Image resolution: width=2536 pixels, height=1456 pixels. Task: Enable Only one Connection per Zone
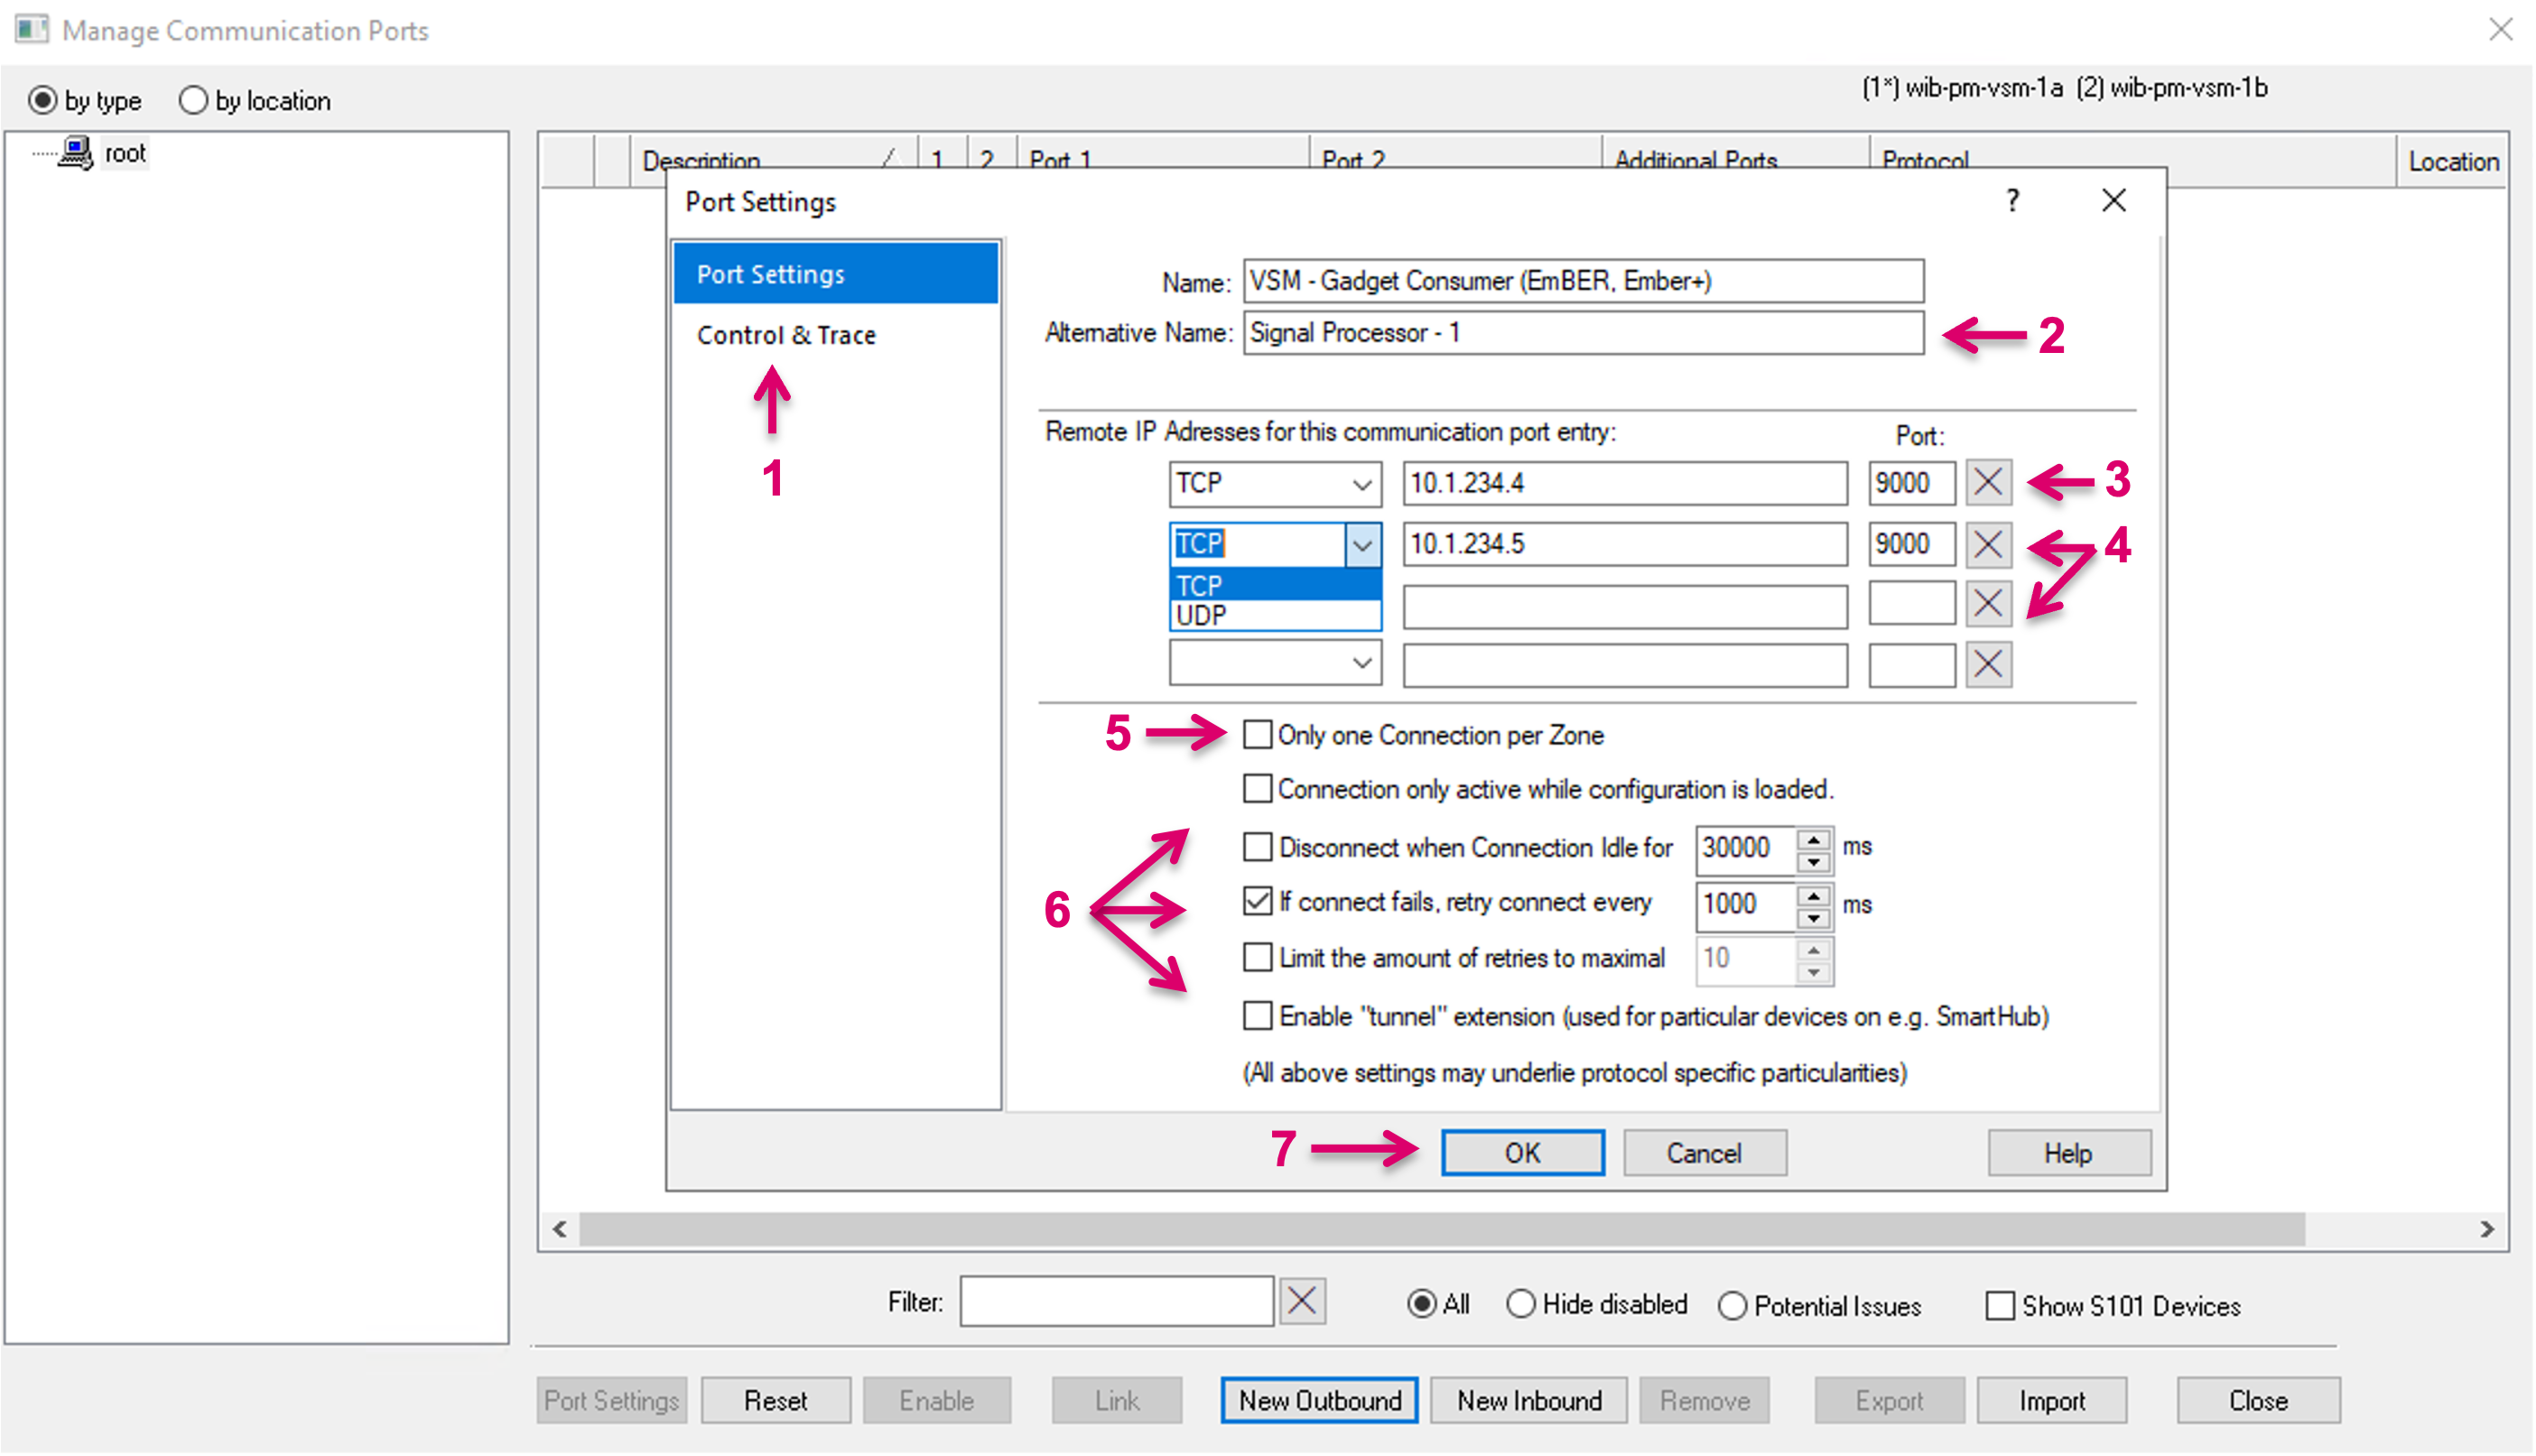(x=1257, y=735)
